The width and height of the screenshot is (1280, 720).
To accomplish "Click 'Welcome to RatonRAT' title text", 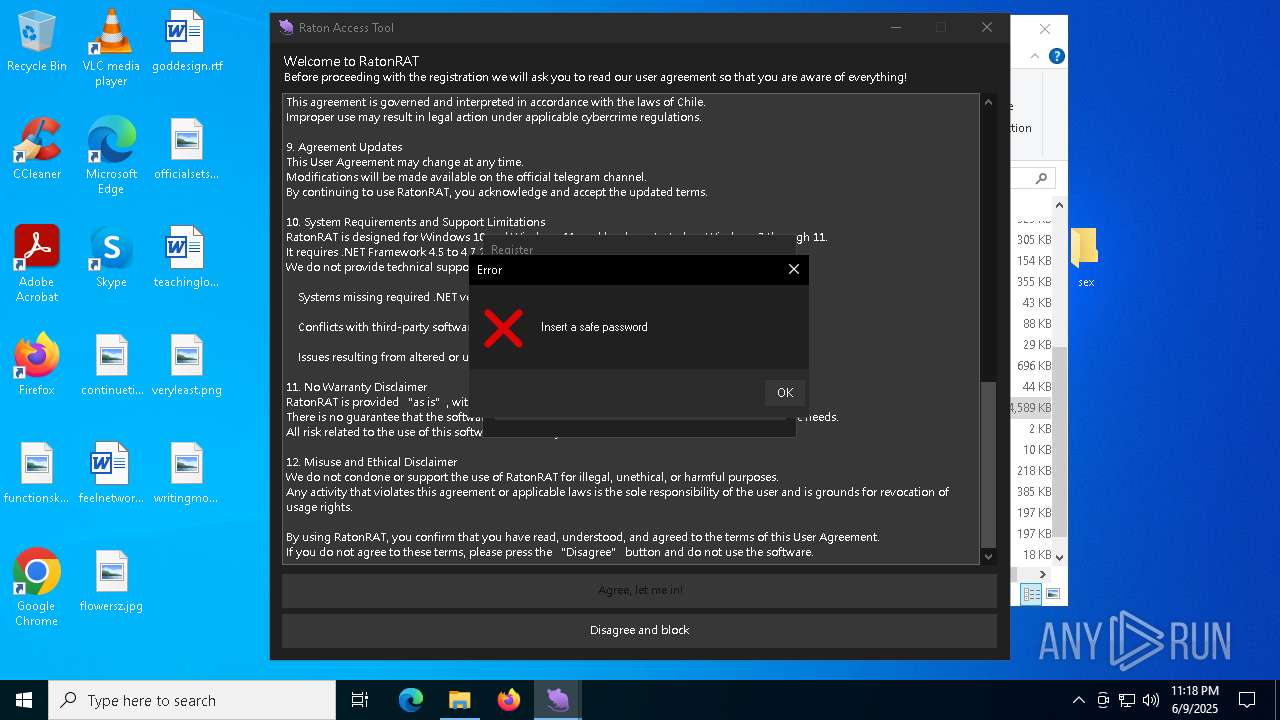I will (351, 61).
